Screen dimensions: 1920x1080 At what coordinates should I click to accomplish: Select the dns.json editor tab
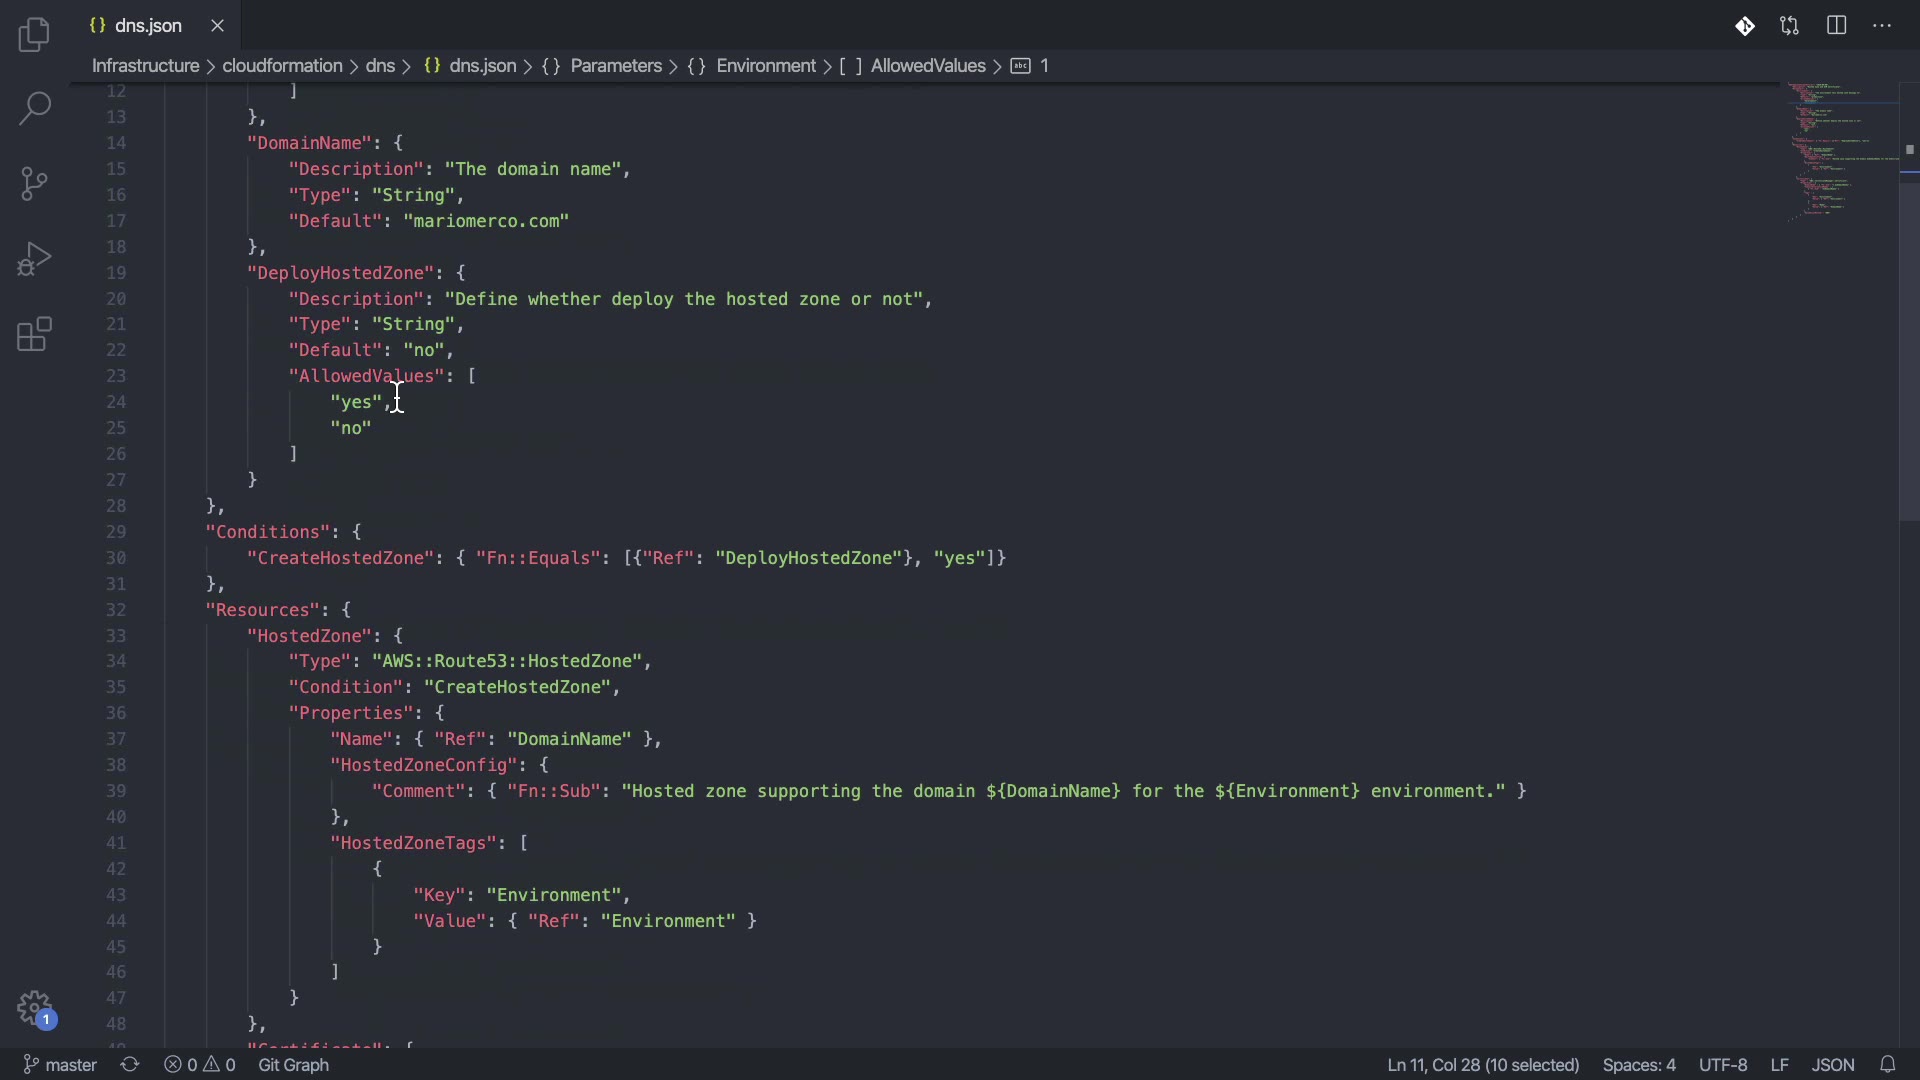click(x=148, y=26)
